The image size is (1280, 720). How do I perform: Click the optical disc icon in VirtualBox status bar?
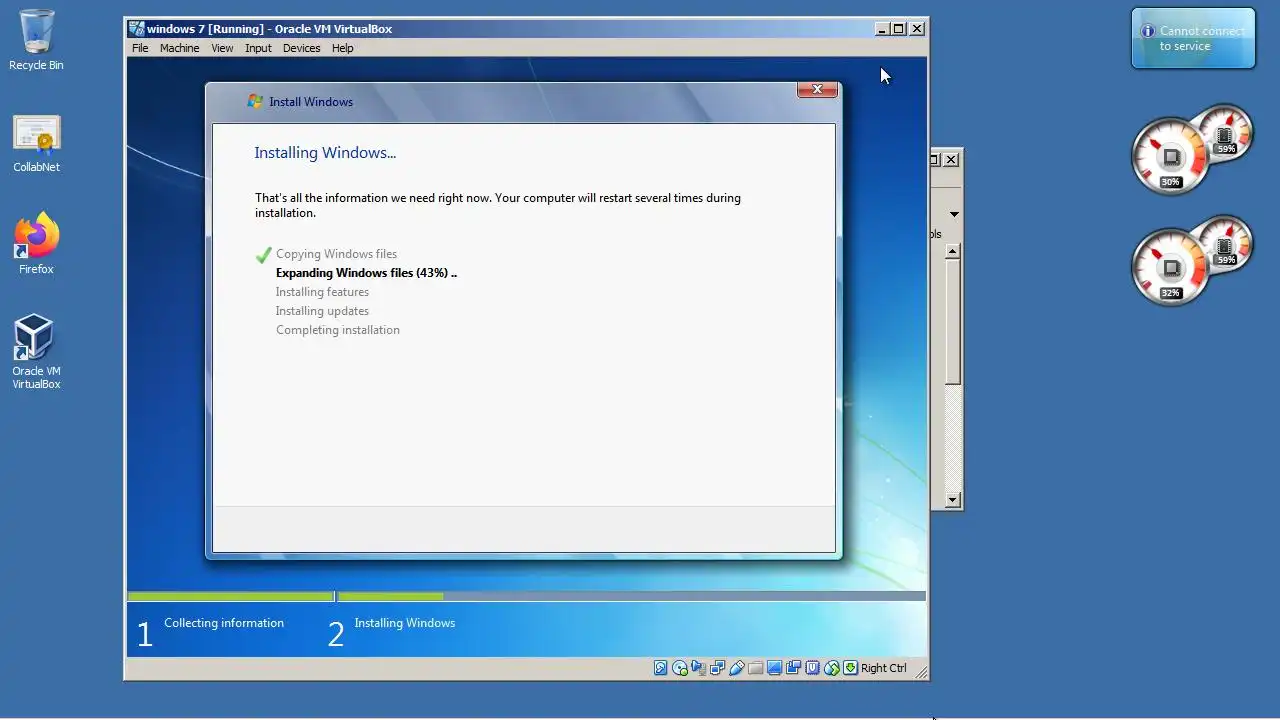tap(680, 668)
